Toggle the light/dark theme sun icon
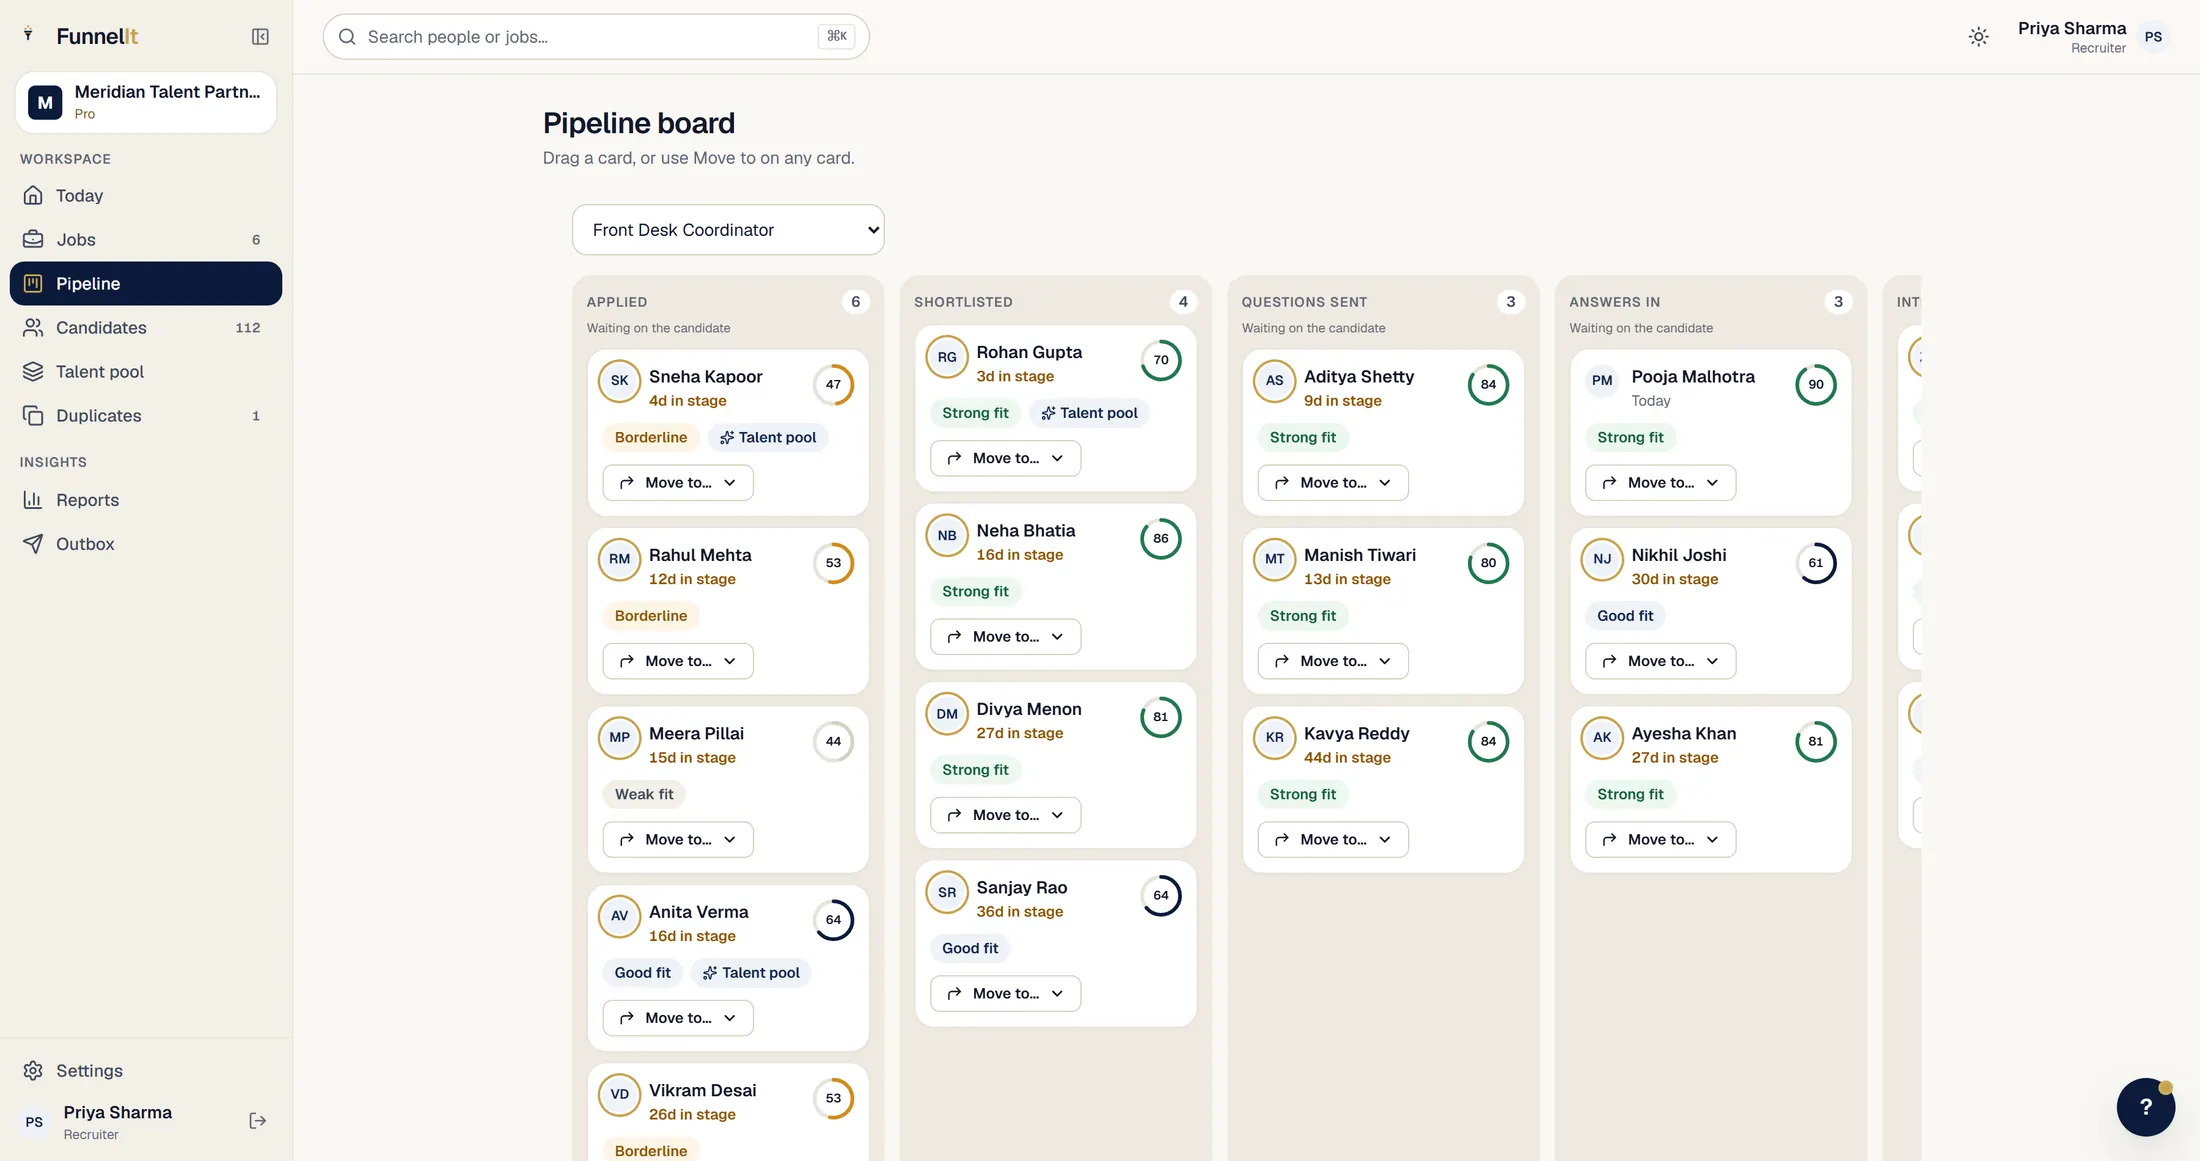 click(x=1978, y=37)
